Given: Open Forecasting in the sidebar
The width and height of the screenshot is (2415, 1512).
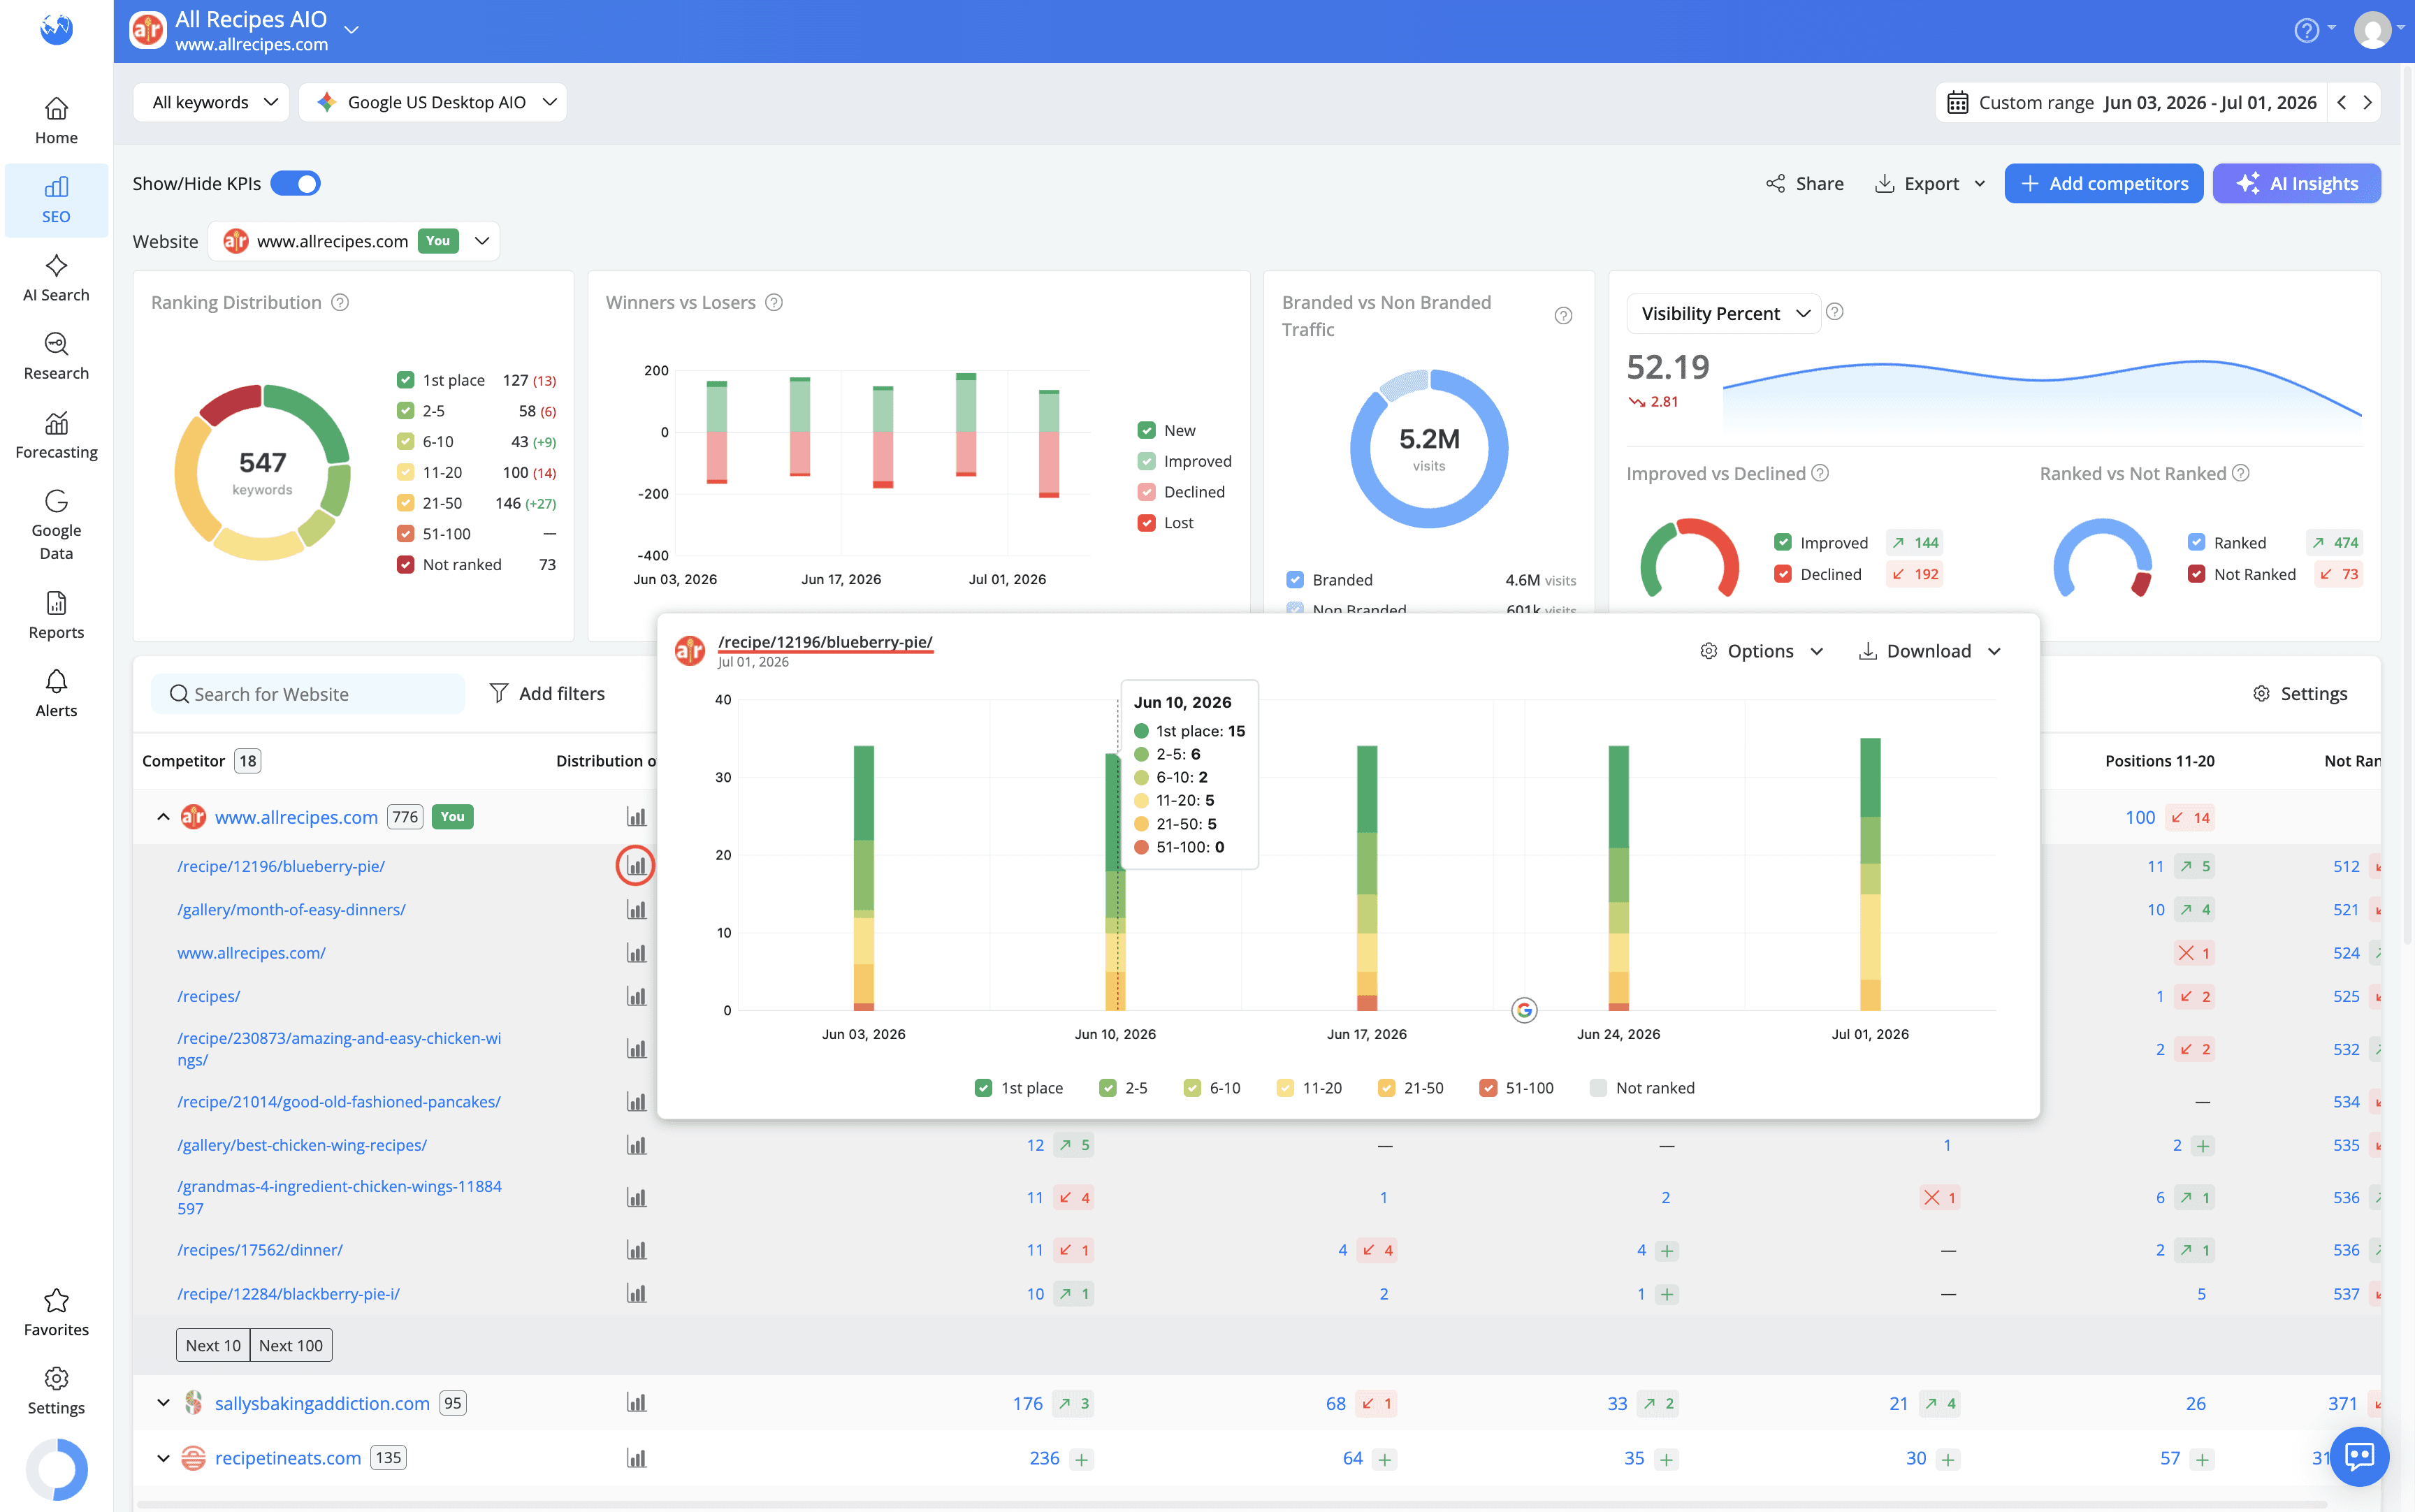Looking at the screenshot, I should [56, 436].
